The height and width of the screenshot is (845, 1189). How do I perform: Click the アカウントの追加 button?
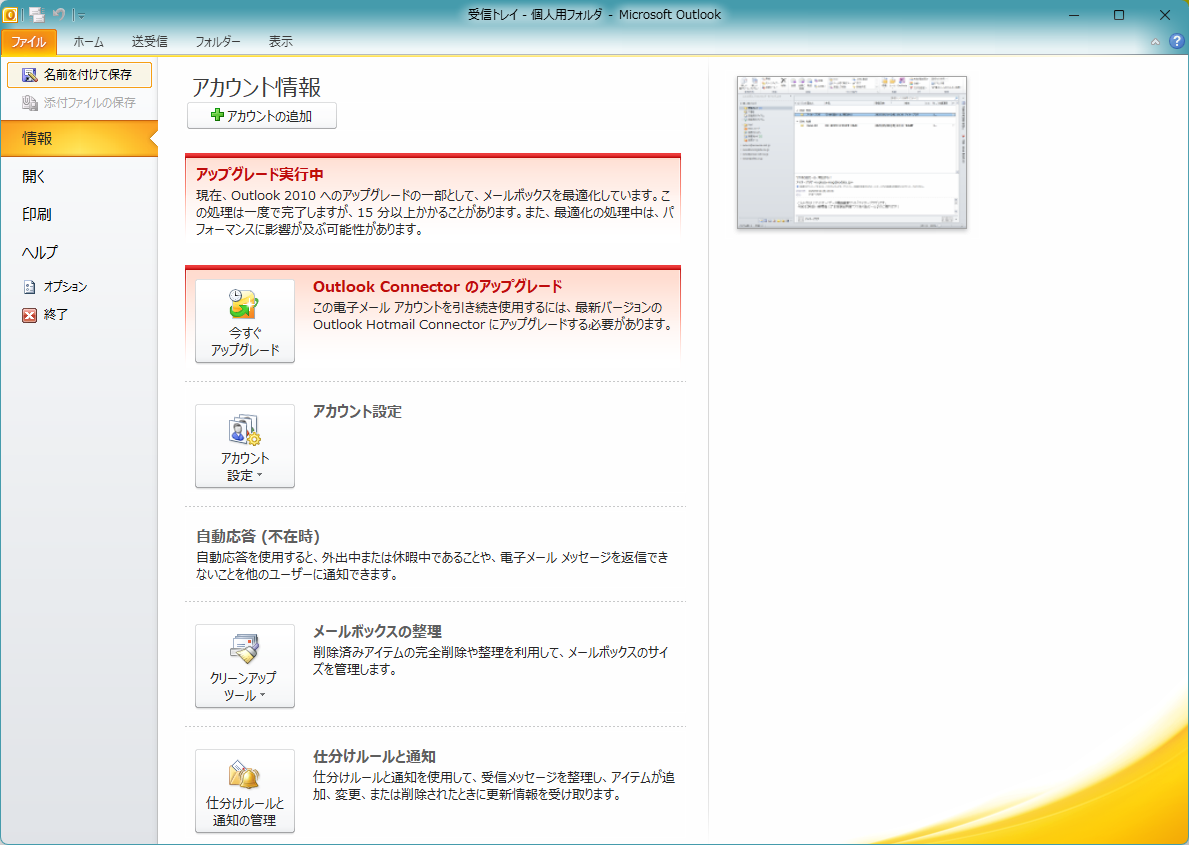point(262,116)
